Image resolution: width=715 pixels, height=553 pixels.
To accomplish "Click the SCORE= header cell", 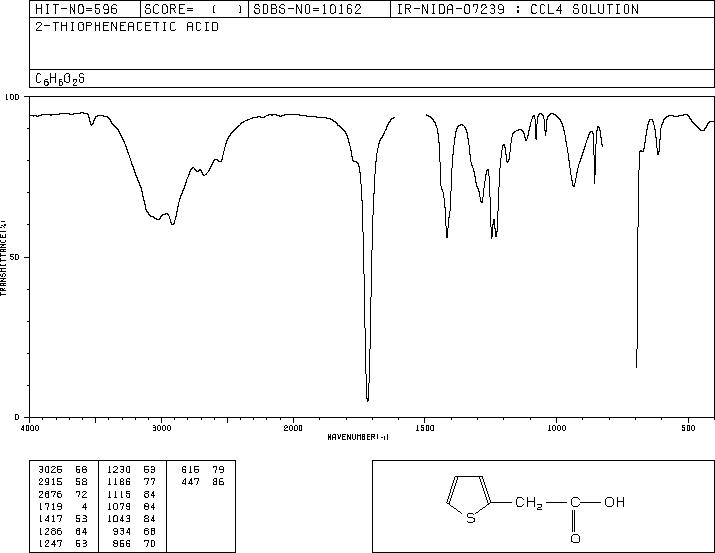I will [x=194, y=9].
